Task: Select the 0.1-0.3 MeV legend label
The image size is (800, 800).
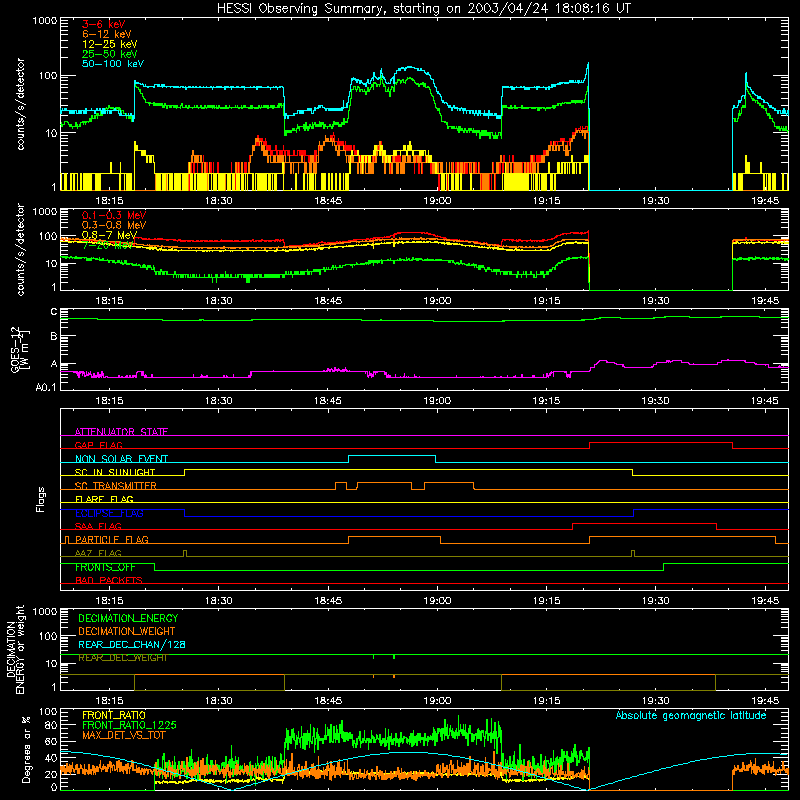Action: click(x=114, y=216)
